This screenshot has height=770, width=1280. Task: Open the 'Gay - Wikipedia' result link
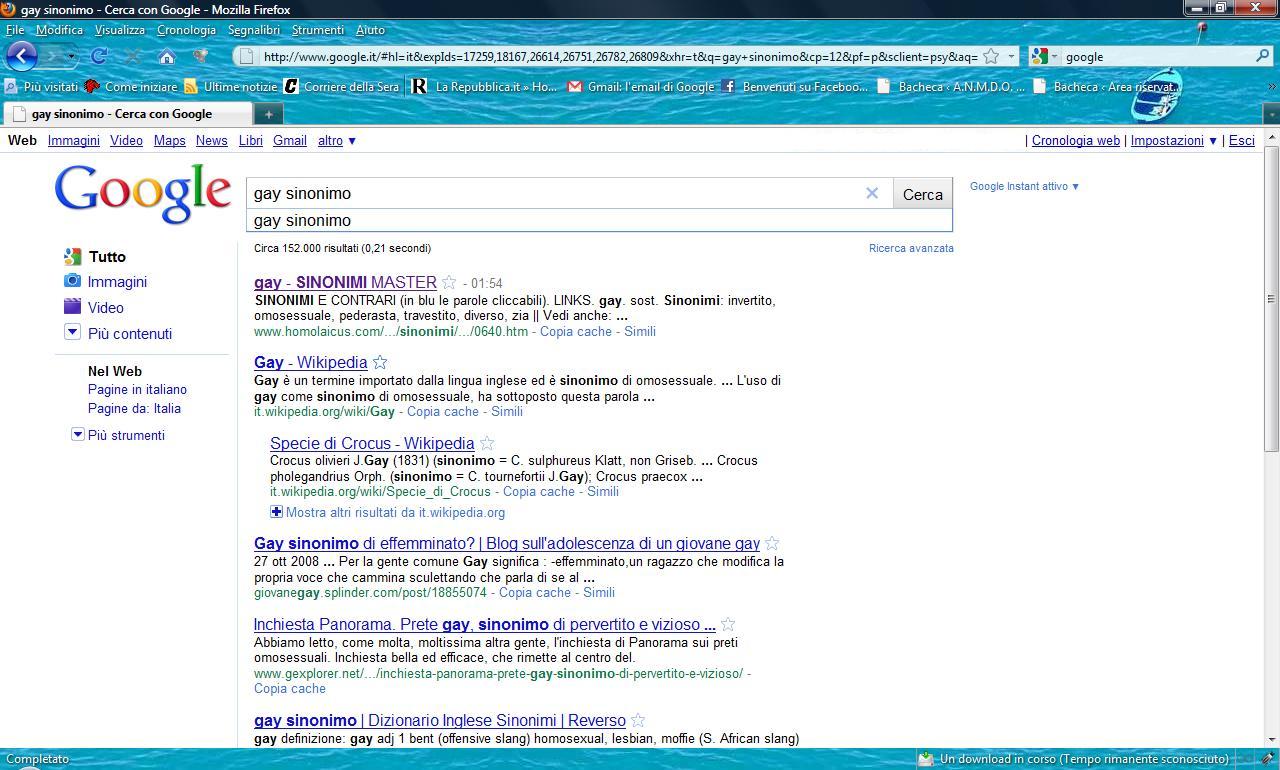(x=310, y=363)
